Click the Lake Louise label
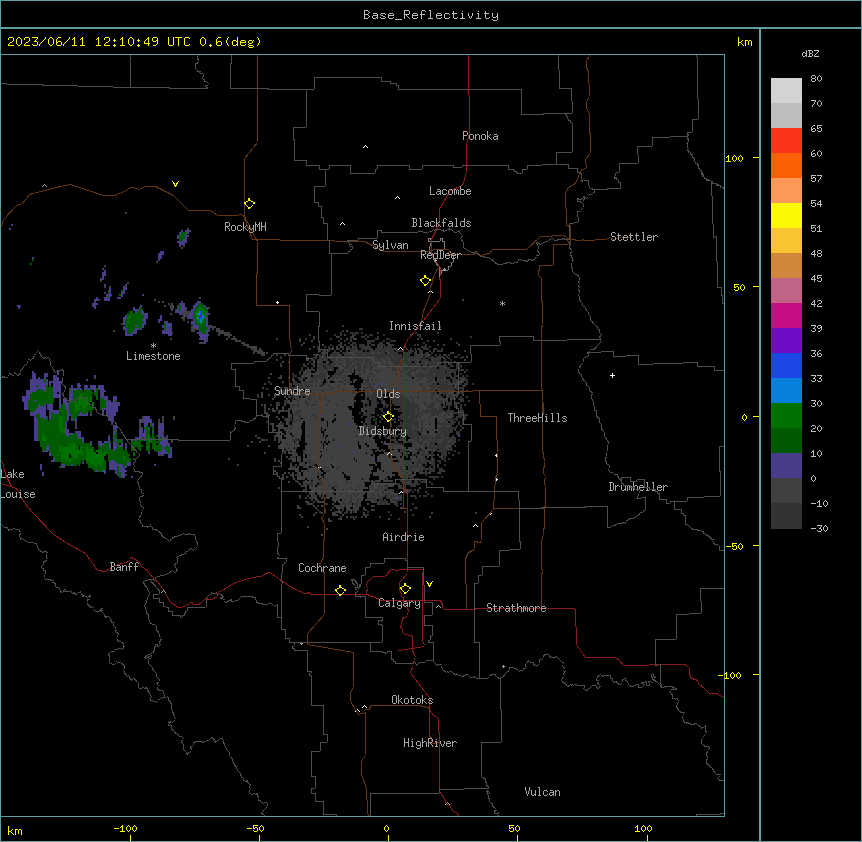This screenshot has height=842, width=862. (18, 484)
